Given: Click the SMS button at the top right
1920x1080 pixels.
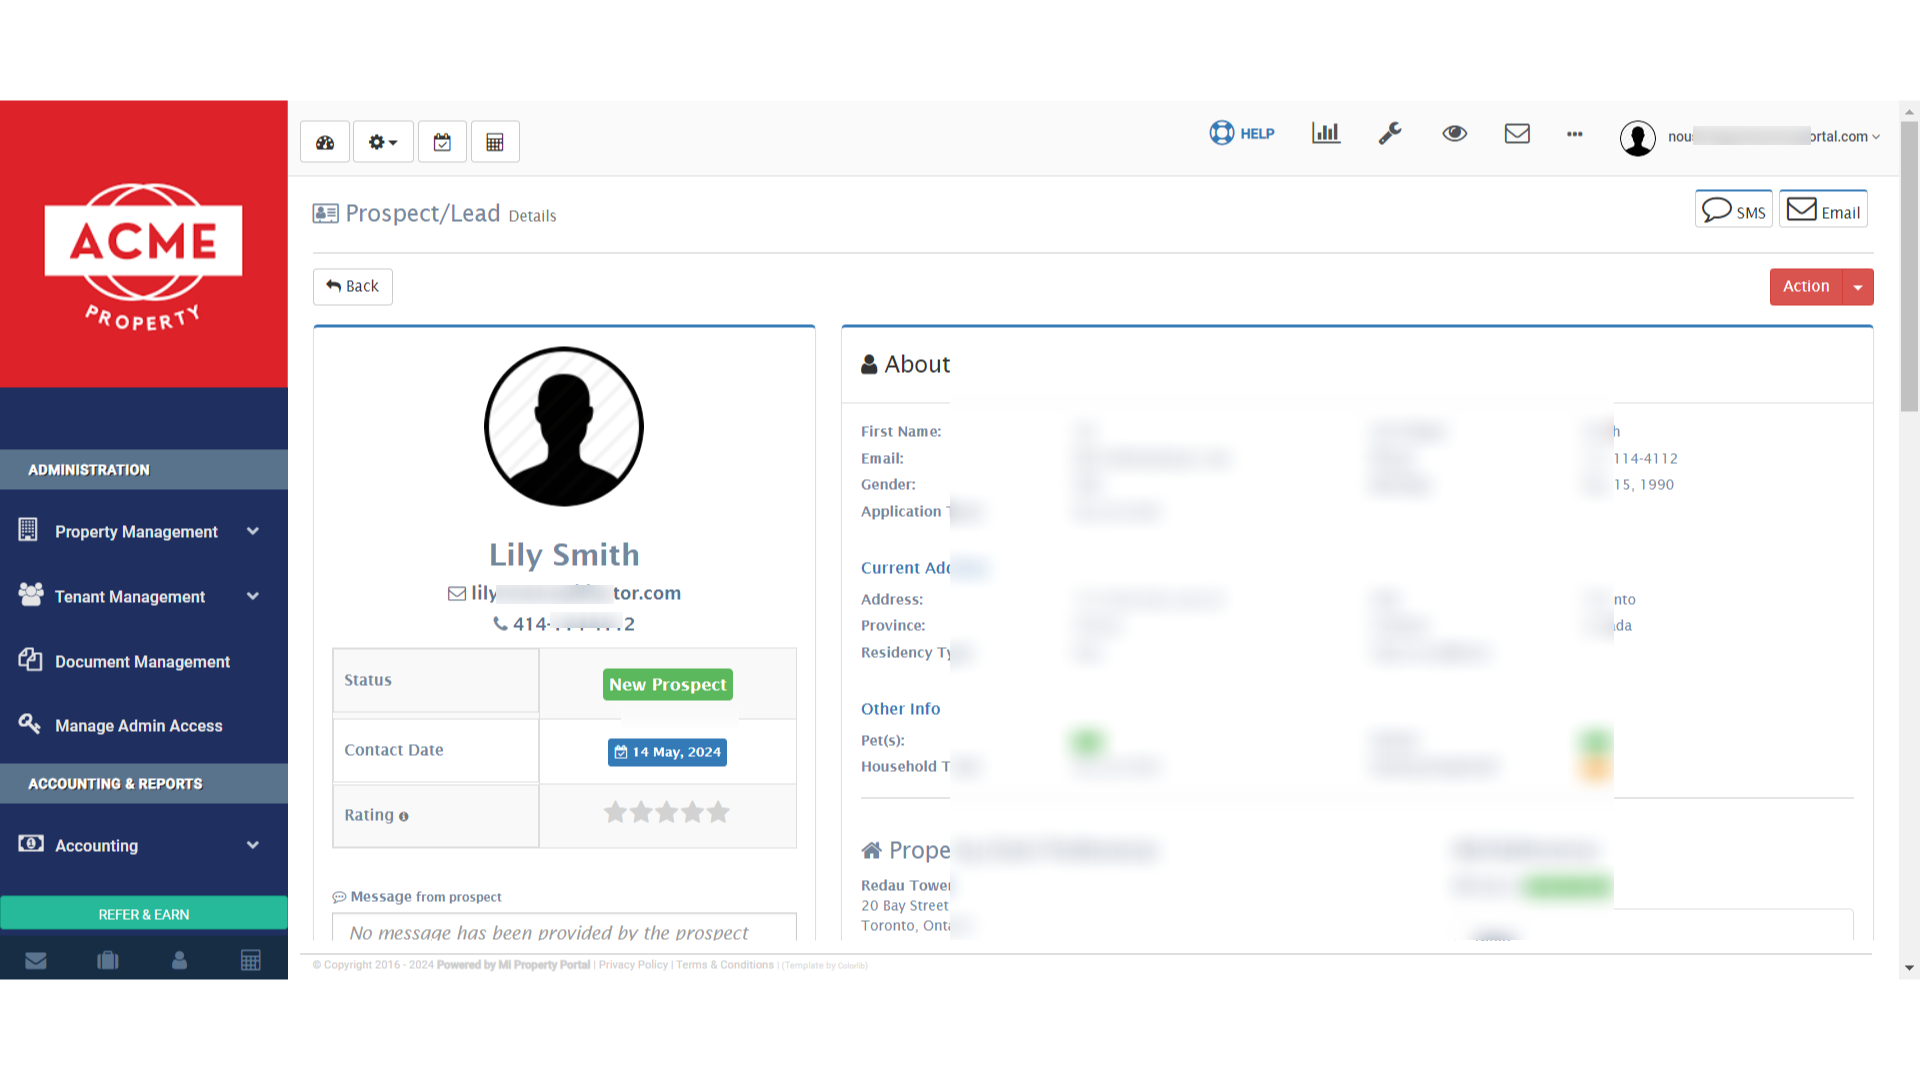Looking at the screenshot, I should coord(1733,209).
